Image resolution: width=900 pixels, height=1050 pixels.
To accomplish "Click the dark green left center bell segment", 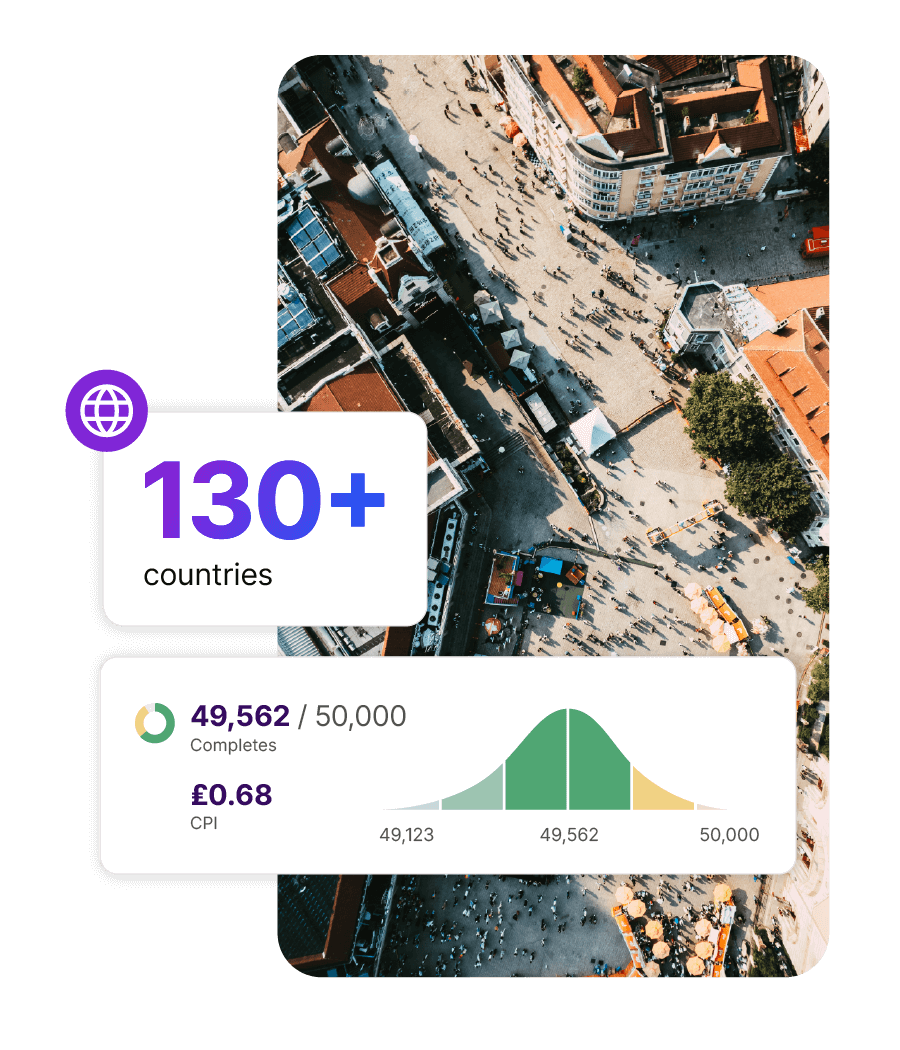I will 536,765.
